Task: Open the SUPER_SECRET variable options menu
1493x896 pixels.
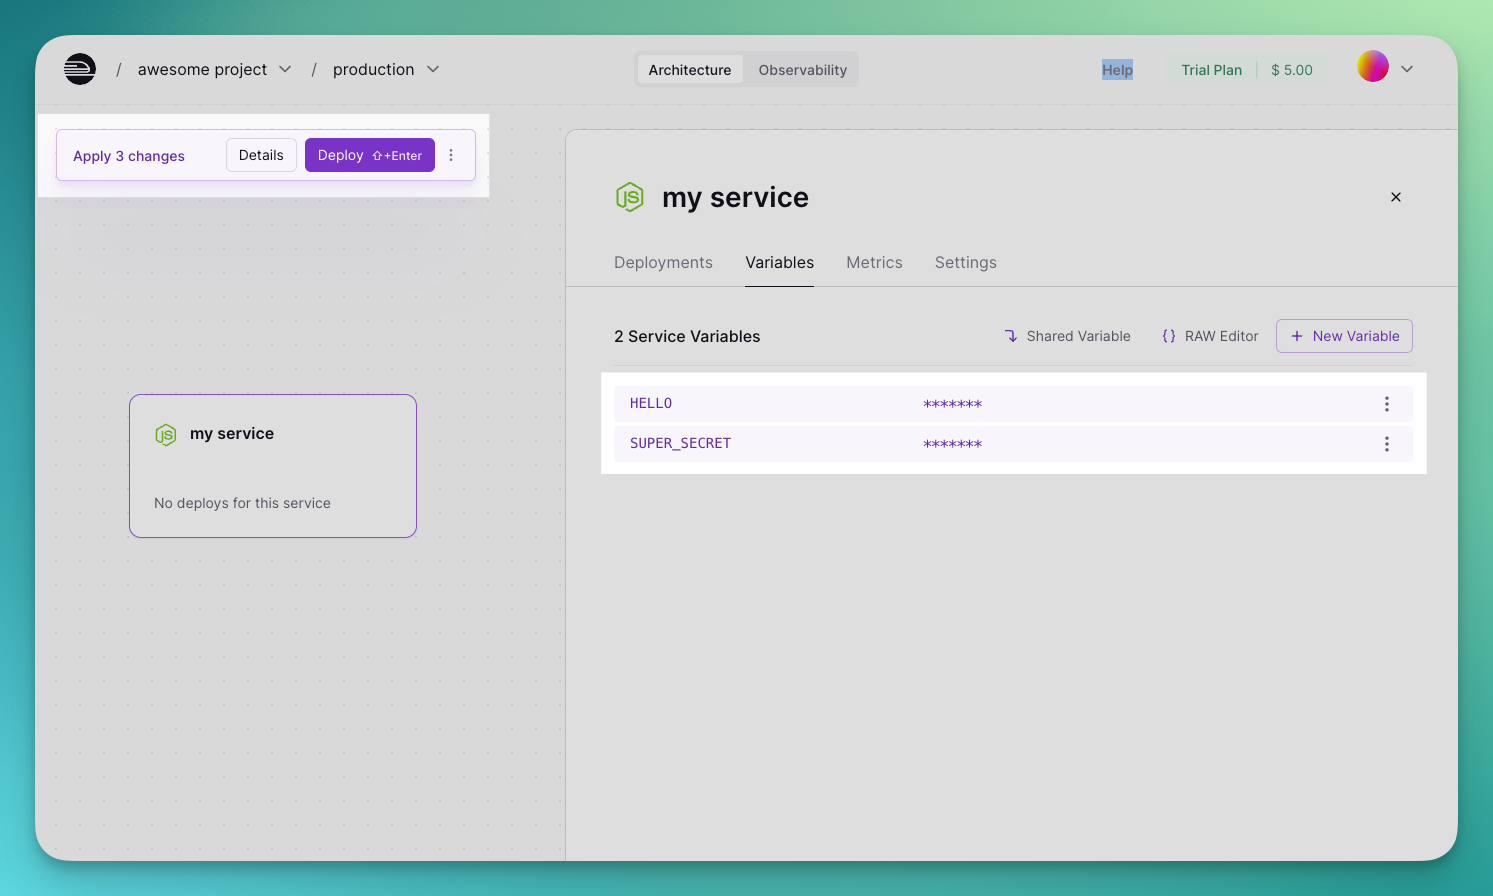Action: [x=1386, y=444]
